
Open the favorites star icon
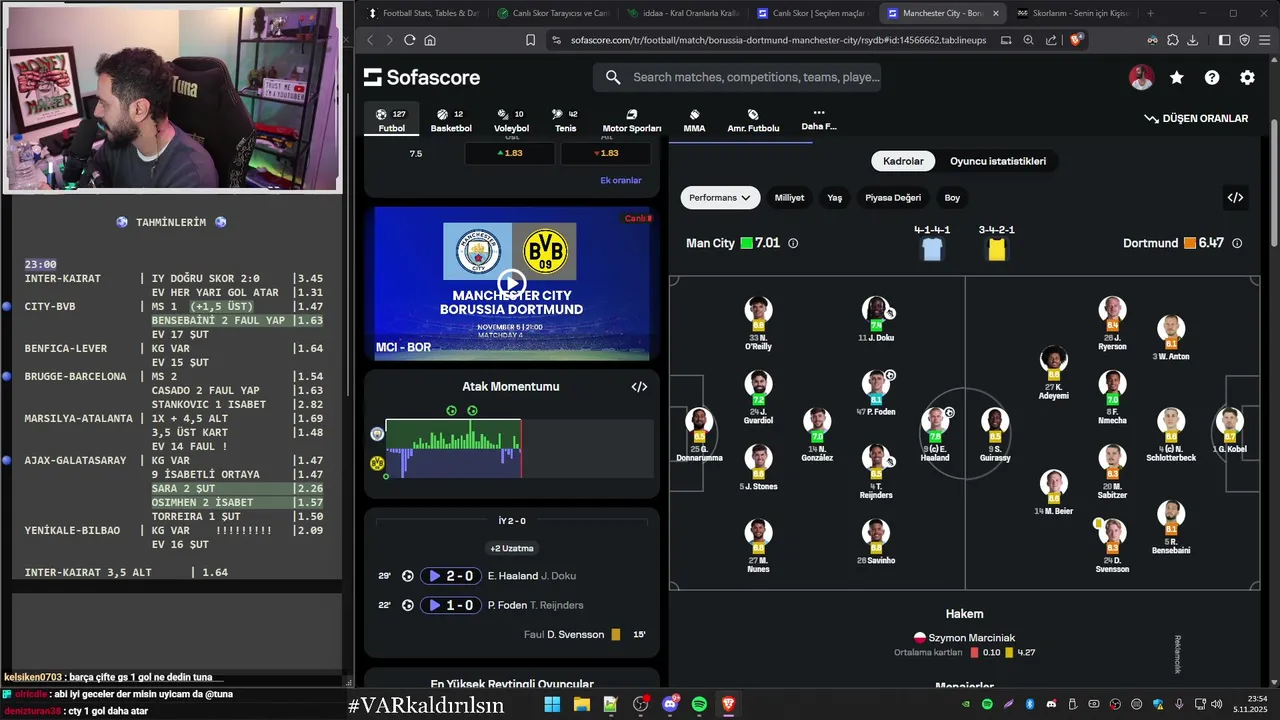tap(1177, 77)
